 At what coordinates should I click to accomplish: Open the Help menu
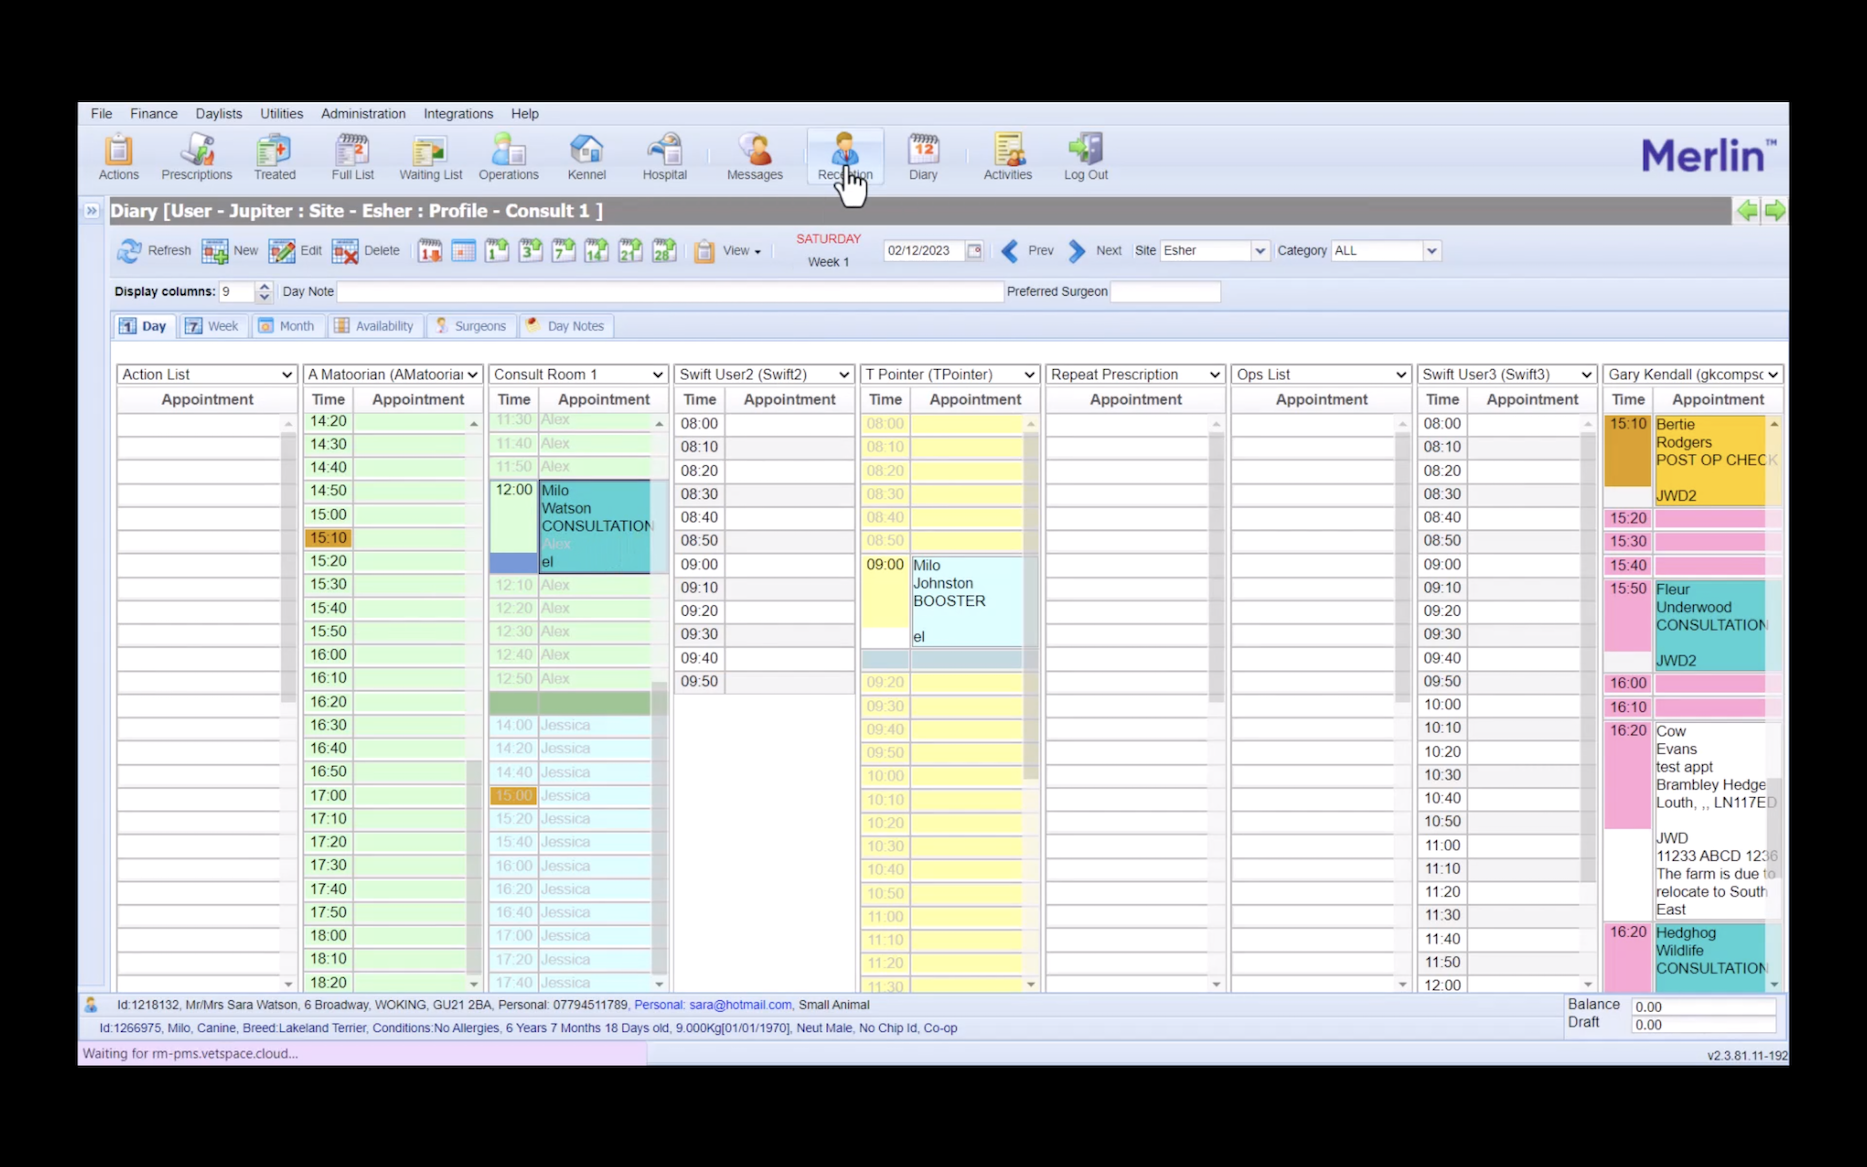pos(524,114)
